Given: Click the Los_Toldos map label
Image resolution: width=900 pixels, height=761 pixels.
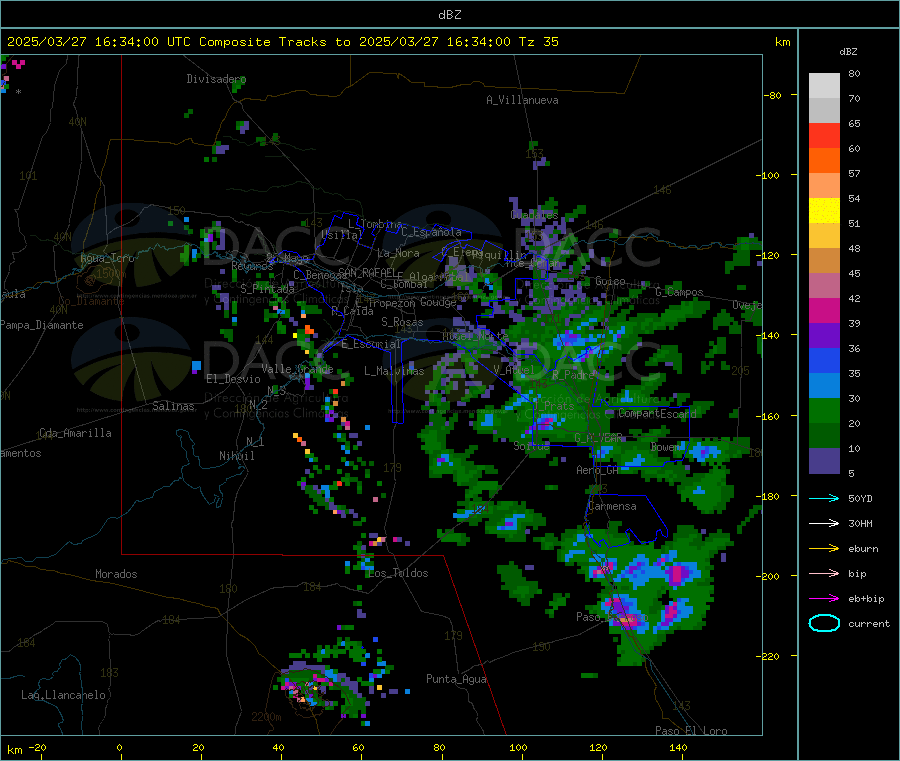Looking at the screenshot, I should 398,573.
